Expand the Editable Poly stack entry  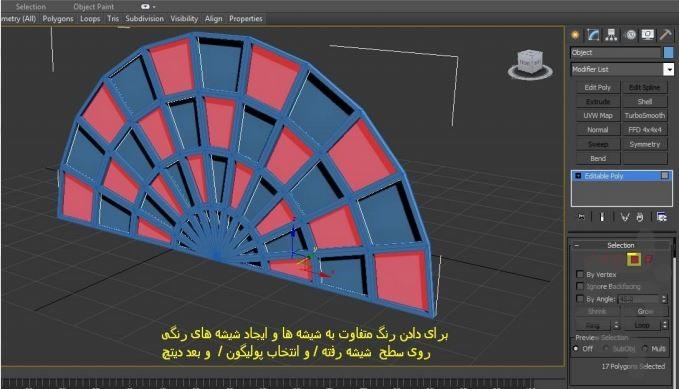point(578,176)
